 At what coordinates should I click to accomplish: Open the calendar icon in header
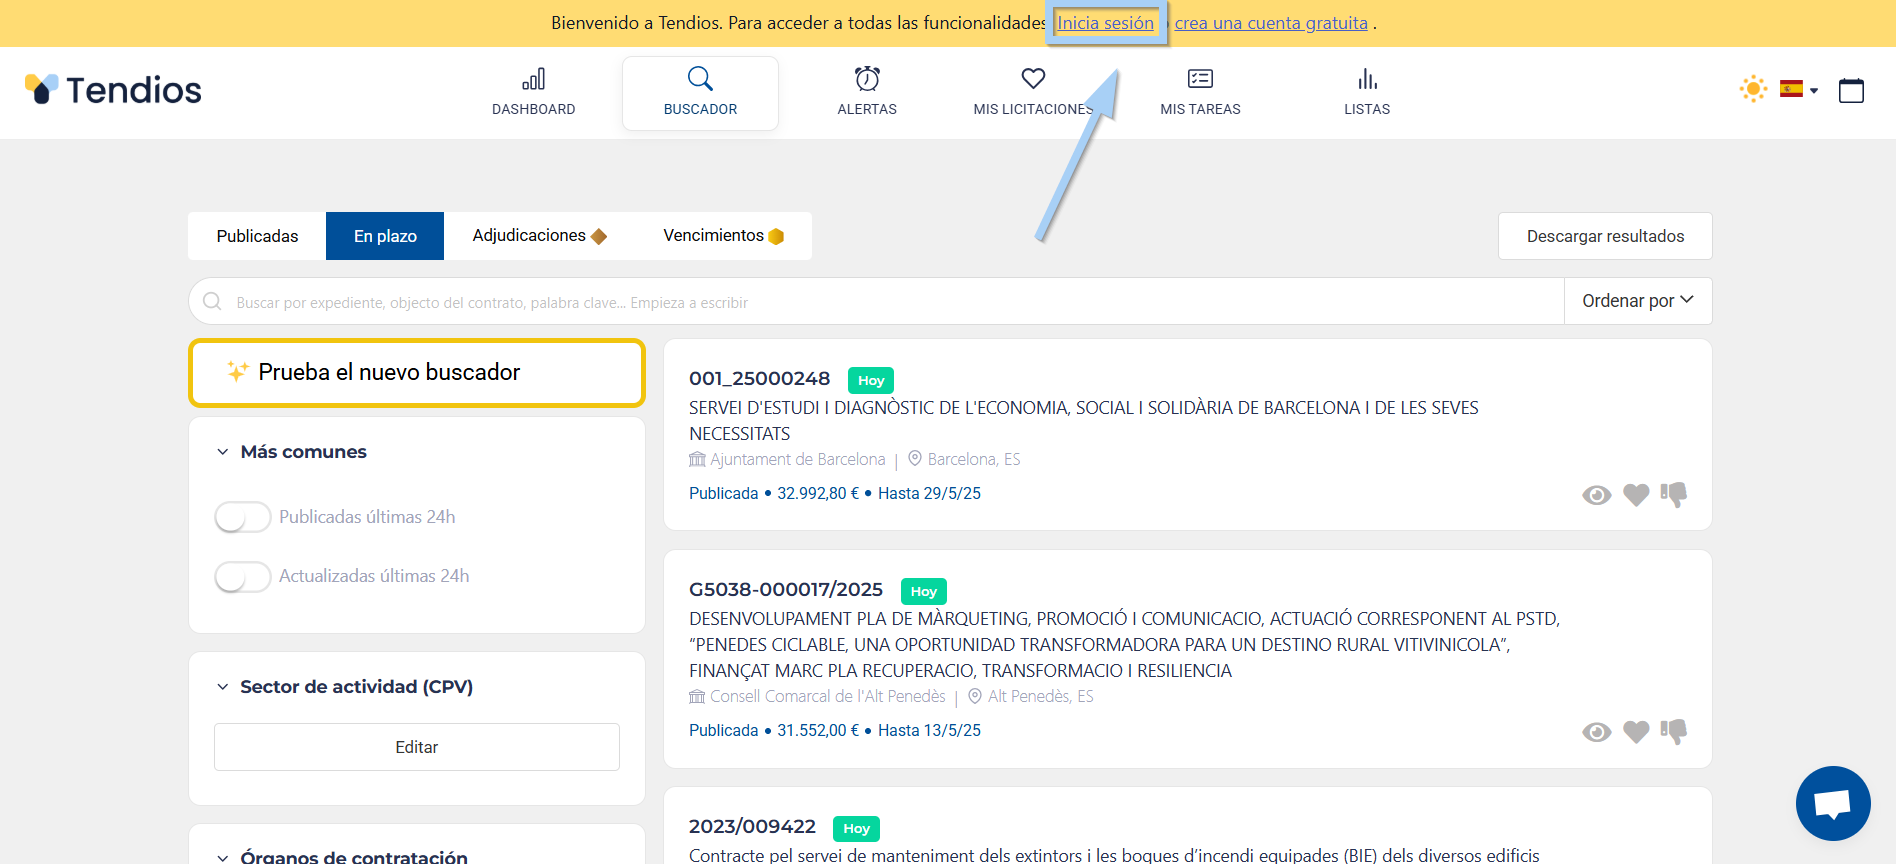point(1851,90)
